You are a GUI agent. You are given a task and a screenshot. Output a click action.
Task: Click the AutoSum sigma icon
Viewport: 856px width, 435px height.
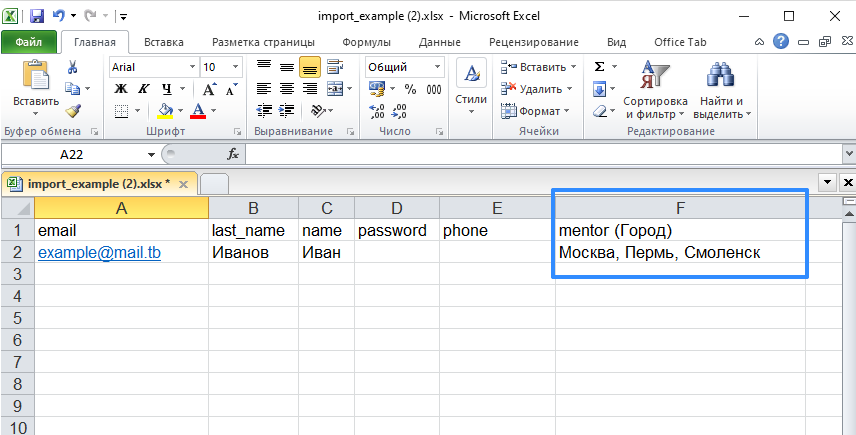tap(599, 67)
